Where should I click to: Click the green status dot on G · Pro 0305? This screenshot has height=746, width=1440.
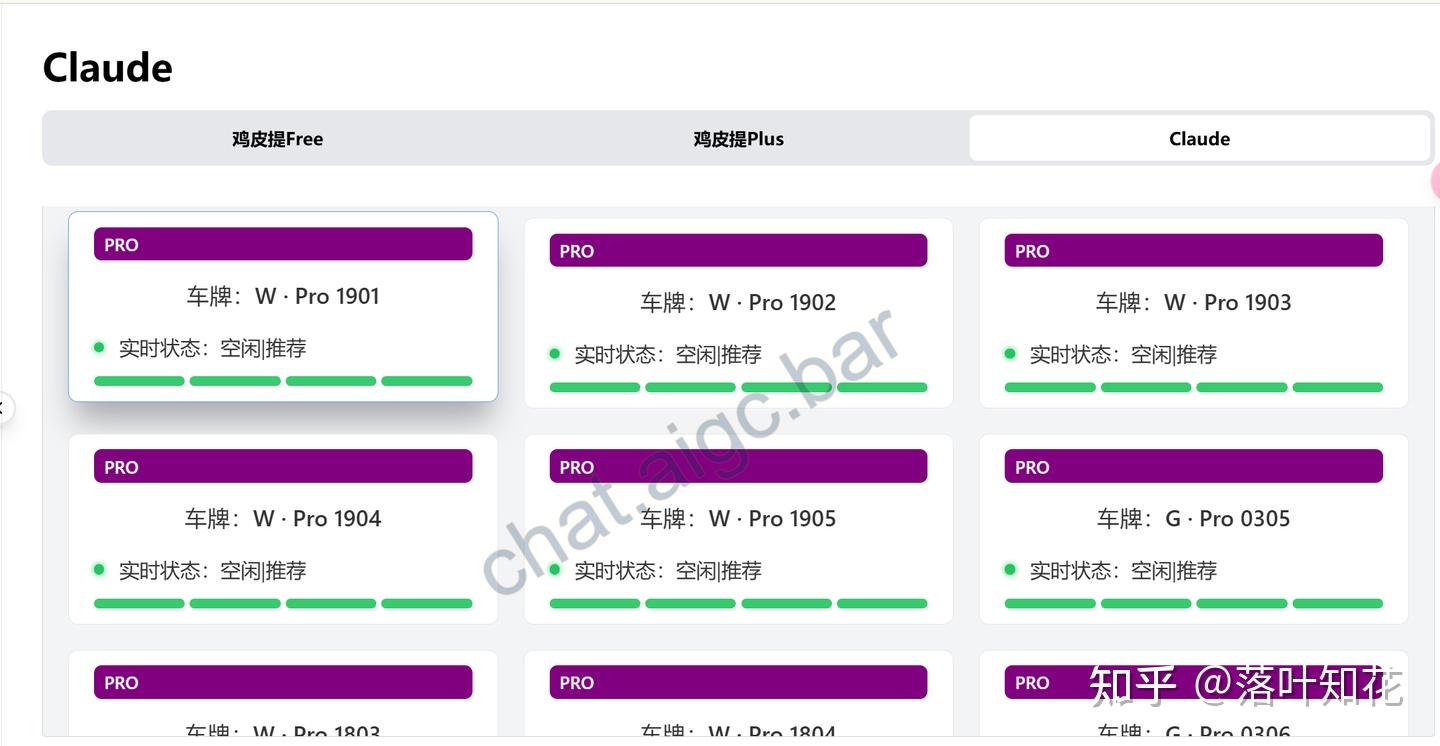coord(1010,569)
